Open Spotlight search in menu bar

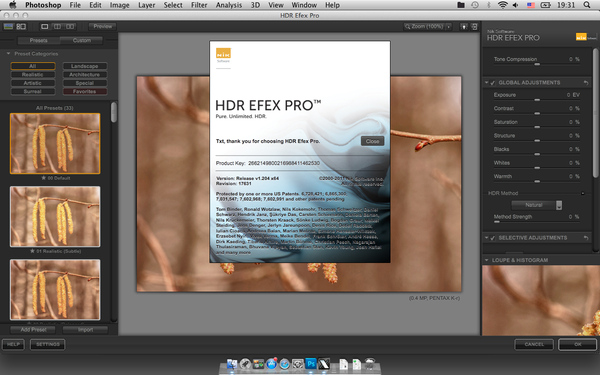587,5
